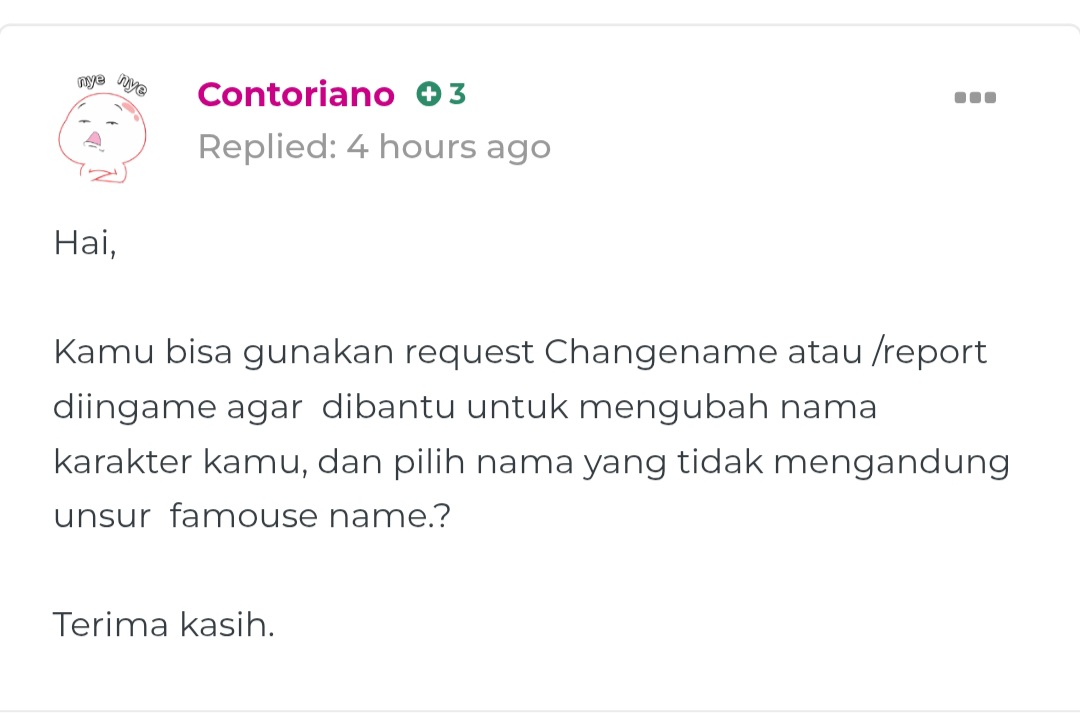
Task: Click the words "famouse name.?" in post
Action: point(310,516)
